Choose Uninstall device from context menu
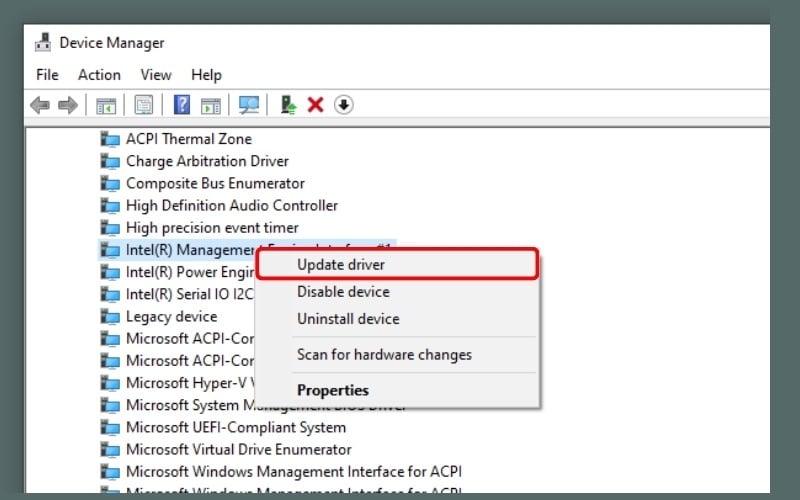The width and height of the screenshot is (800, 500). pos(397,319)
